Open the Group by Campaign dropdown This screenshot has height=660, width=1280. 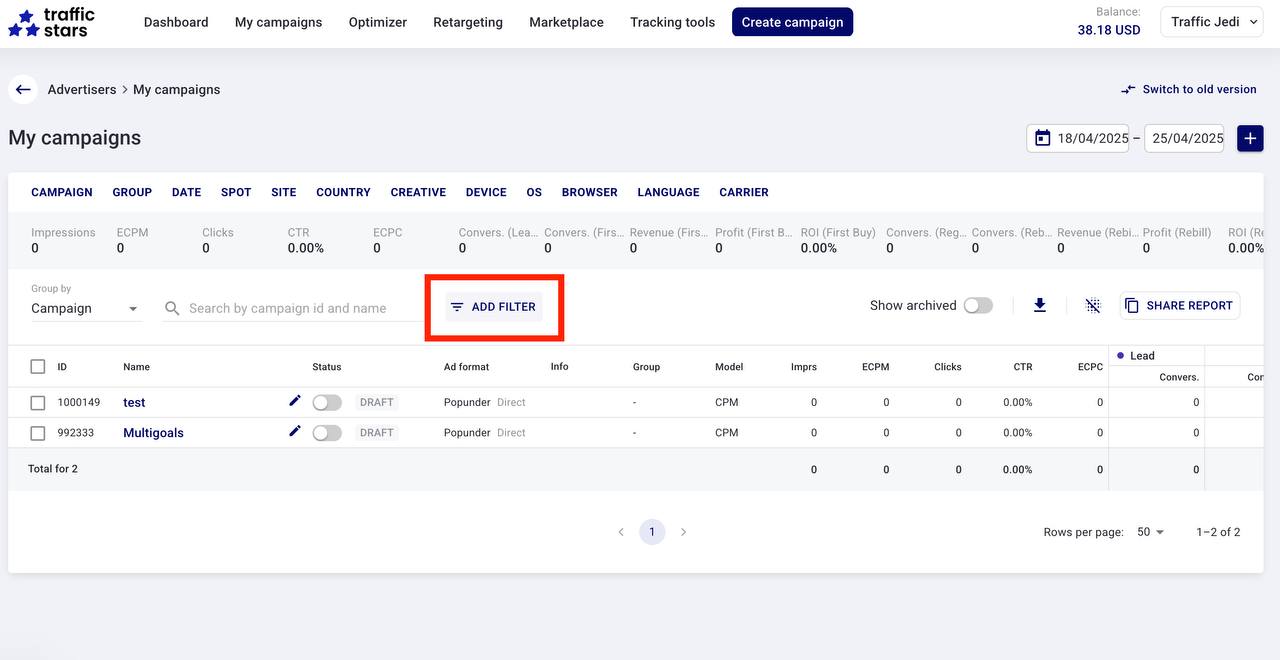click(x=85, y=309)
